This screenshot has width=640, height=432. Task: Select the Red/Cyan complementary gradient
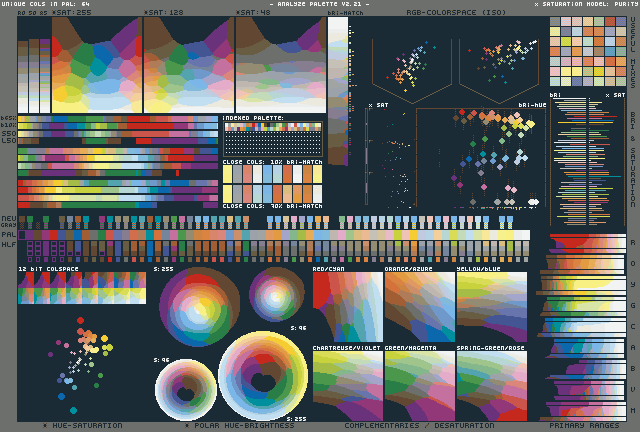click(346, 307)
